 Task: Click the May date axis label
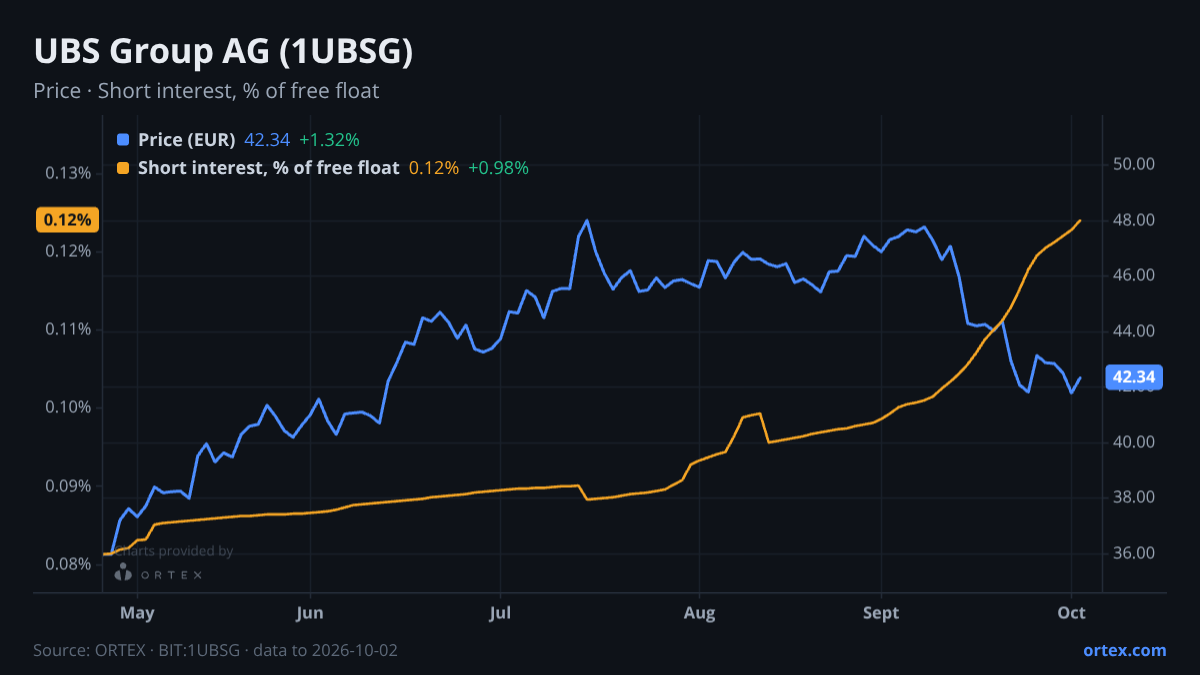(x=137, y=613)
